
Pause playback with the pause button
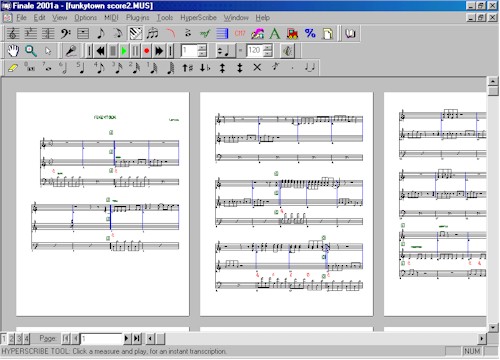pyautogui.click(x=135, y=51)
